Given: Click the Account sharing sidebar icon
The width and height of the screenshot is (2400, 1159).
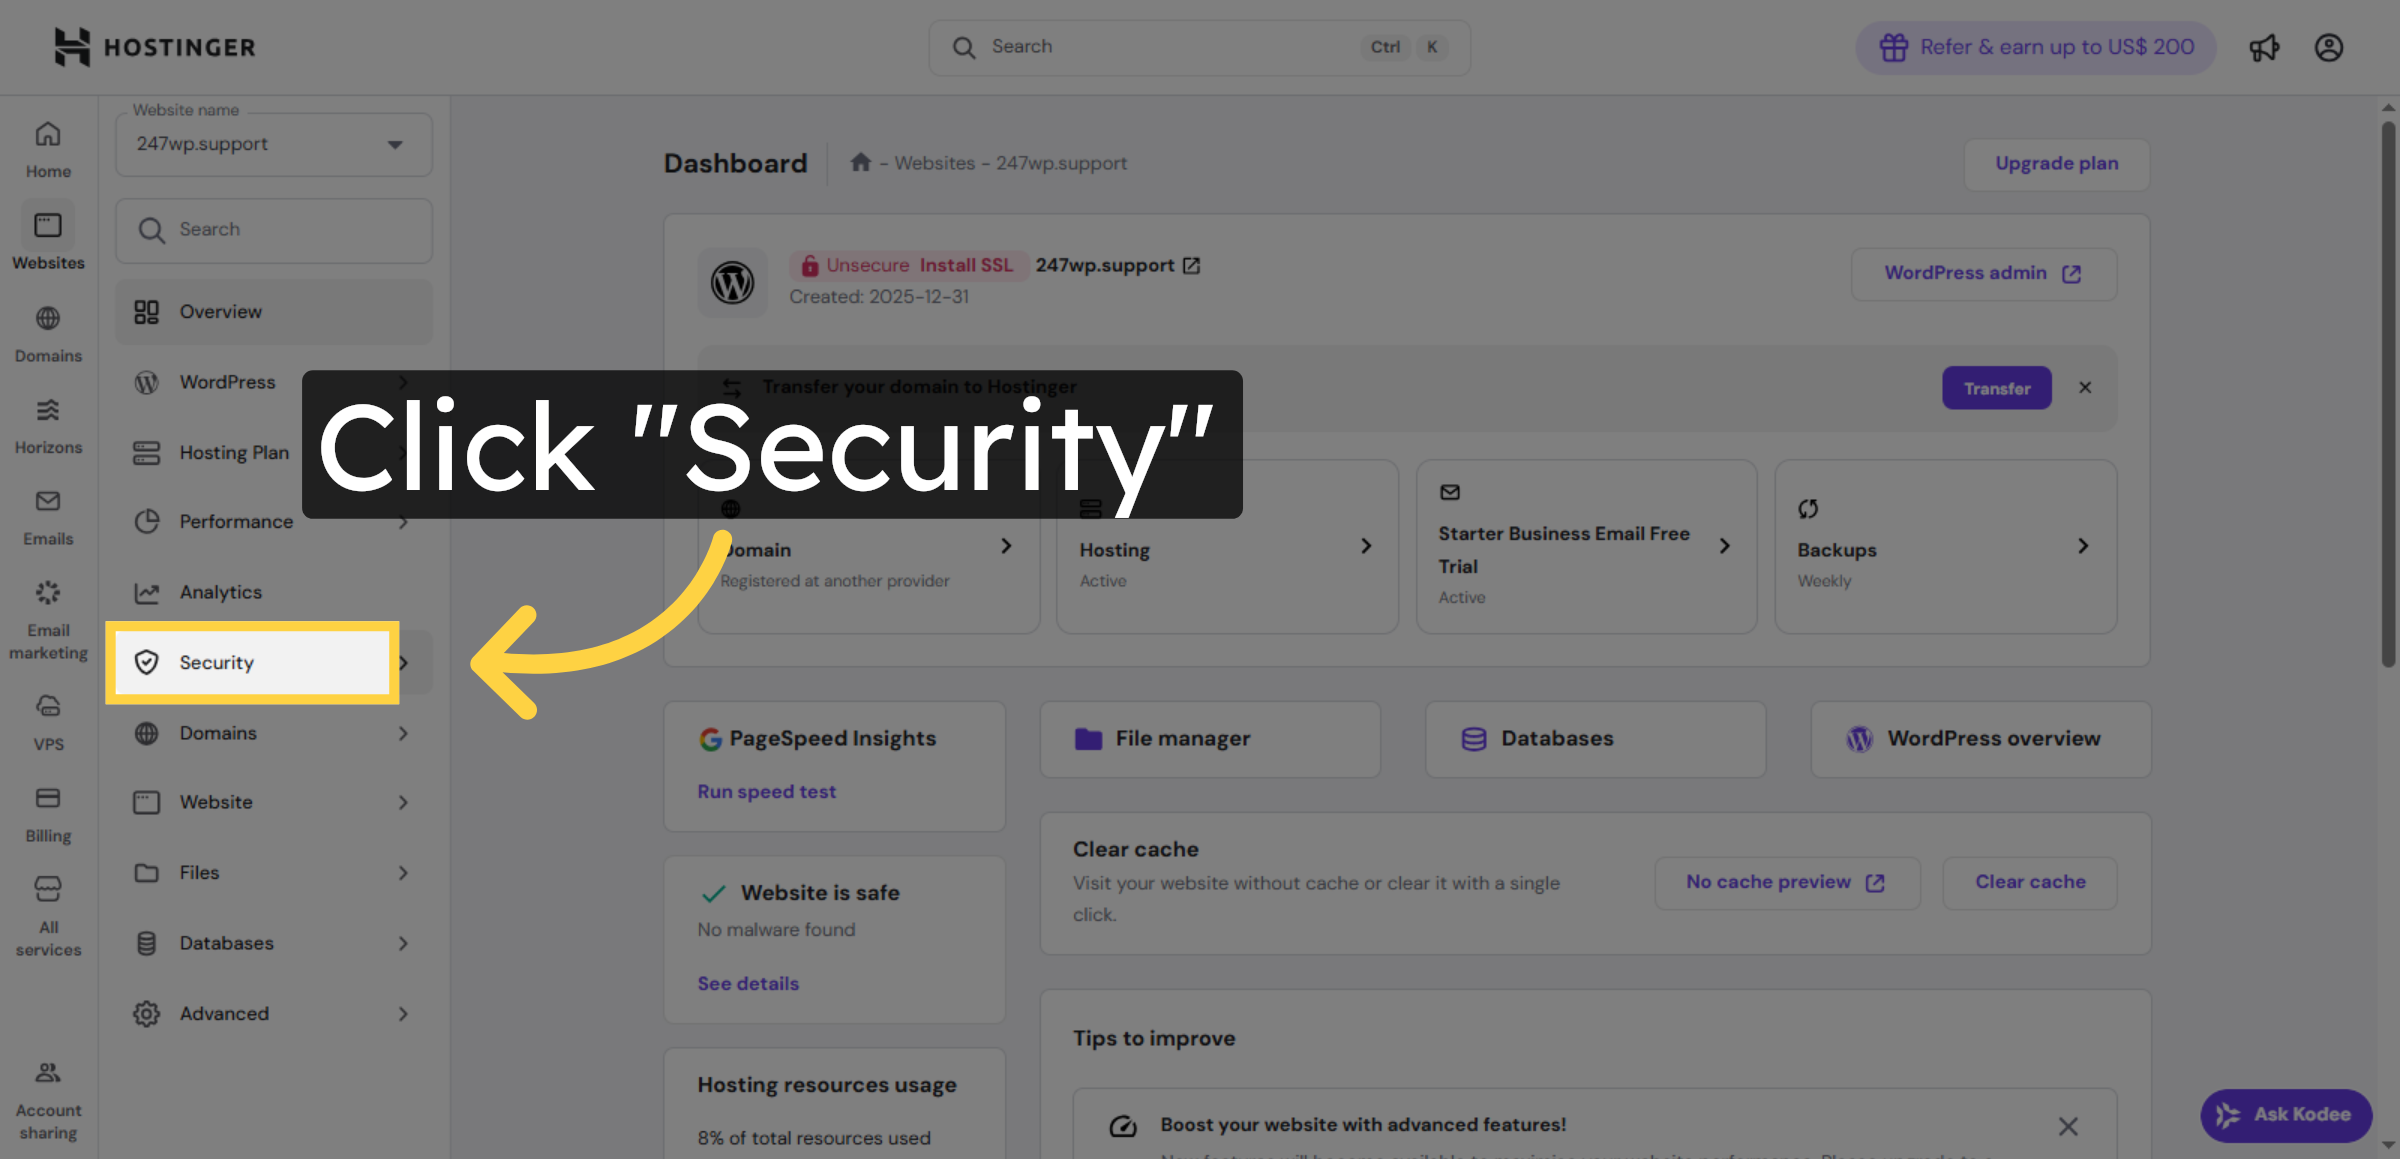Looking at the screenshot, I should click(x=47, y=1072).
